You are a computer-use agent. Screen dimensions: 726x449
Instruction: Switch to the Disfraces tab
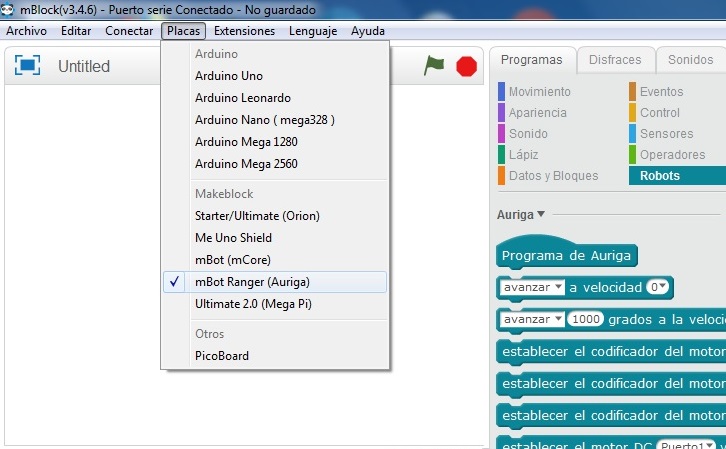click(x=615, y=60)
